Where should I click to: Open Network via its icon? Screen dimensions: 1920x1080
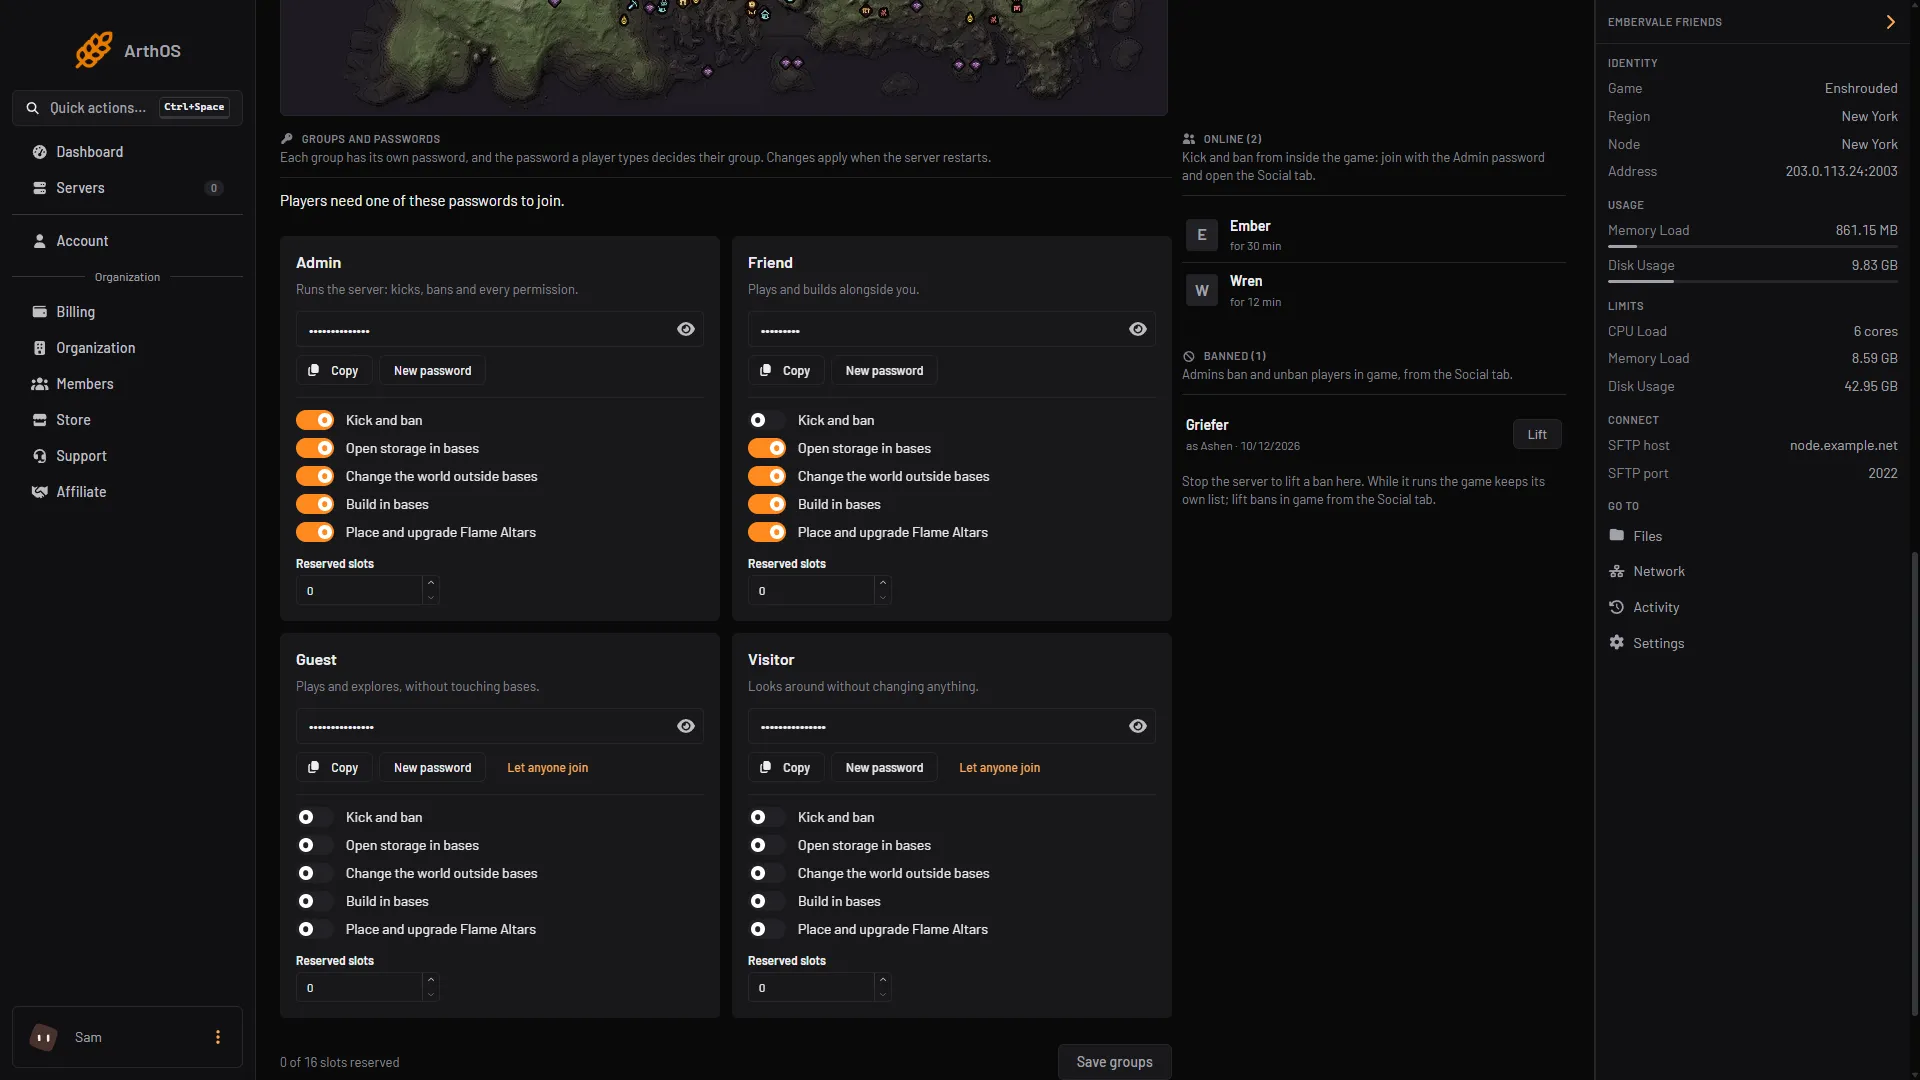tap(1616, 571)
